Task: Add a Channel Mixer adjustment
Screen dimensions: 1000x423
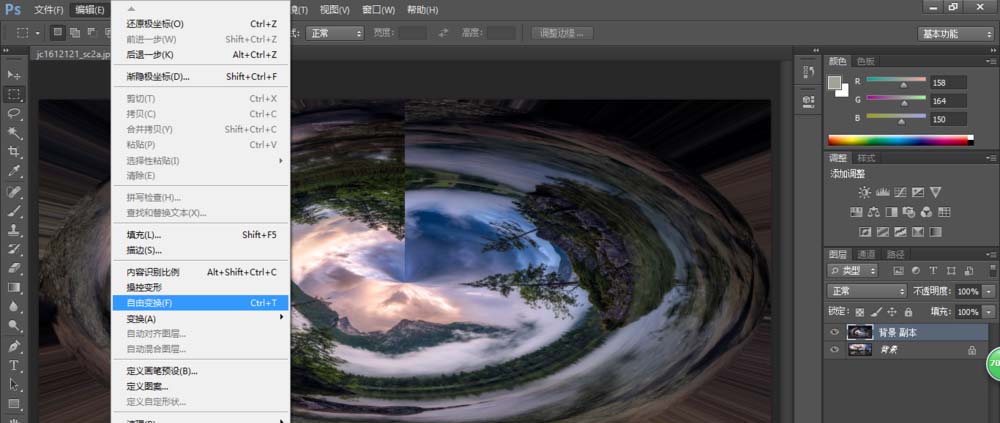Action: pyautogui.click(x=927, y=212)
